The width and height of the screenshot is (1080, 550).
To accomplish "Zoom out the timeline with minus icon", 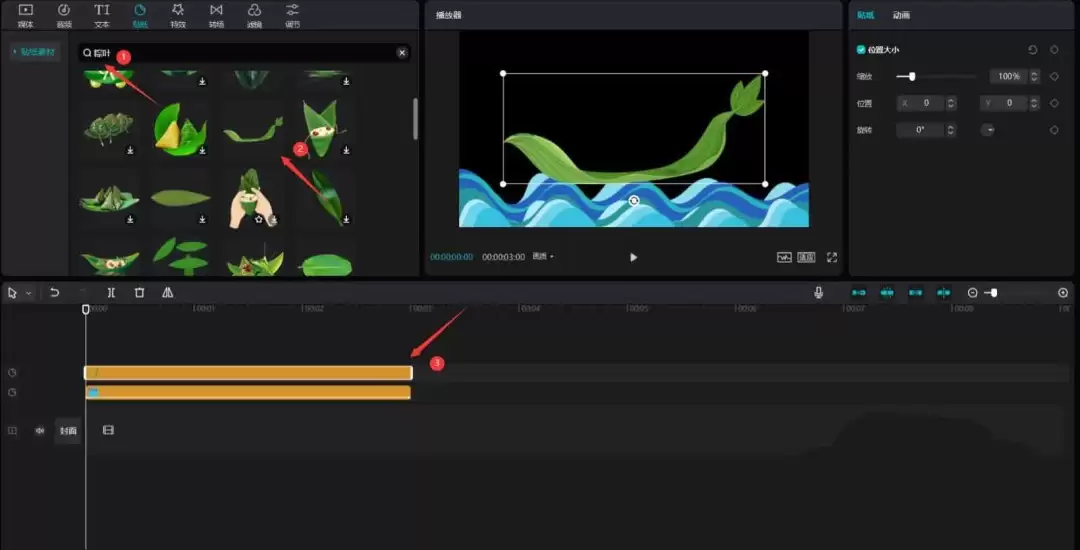I will [972, 293].
